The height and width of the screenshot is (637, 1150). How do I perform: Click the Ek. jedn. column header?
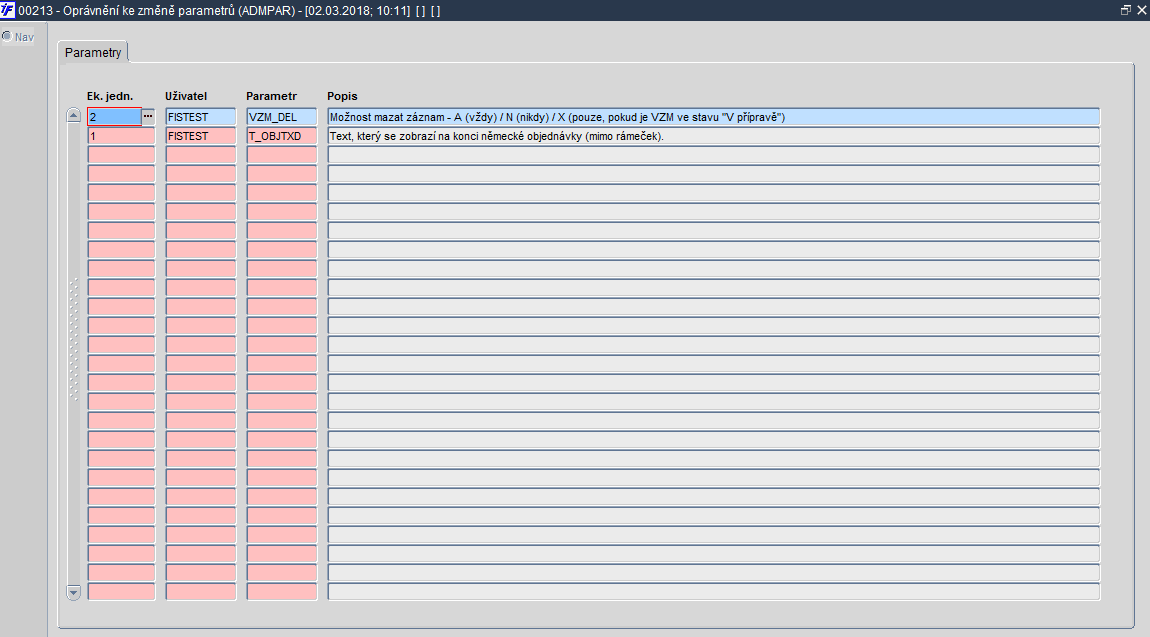click(x=110, y=96)
